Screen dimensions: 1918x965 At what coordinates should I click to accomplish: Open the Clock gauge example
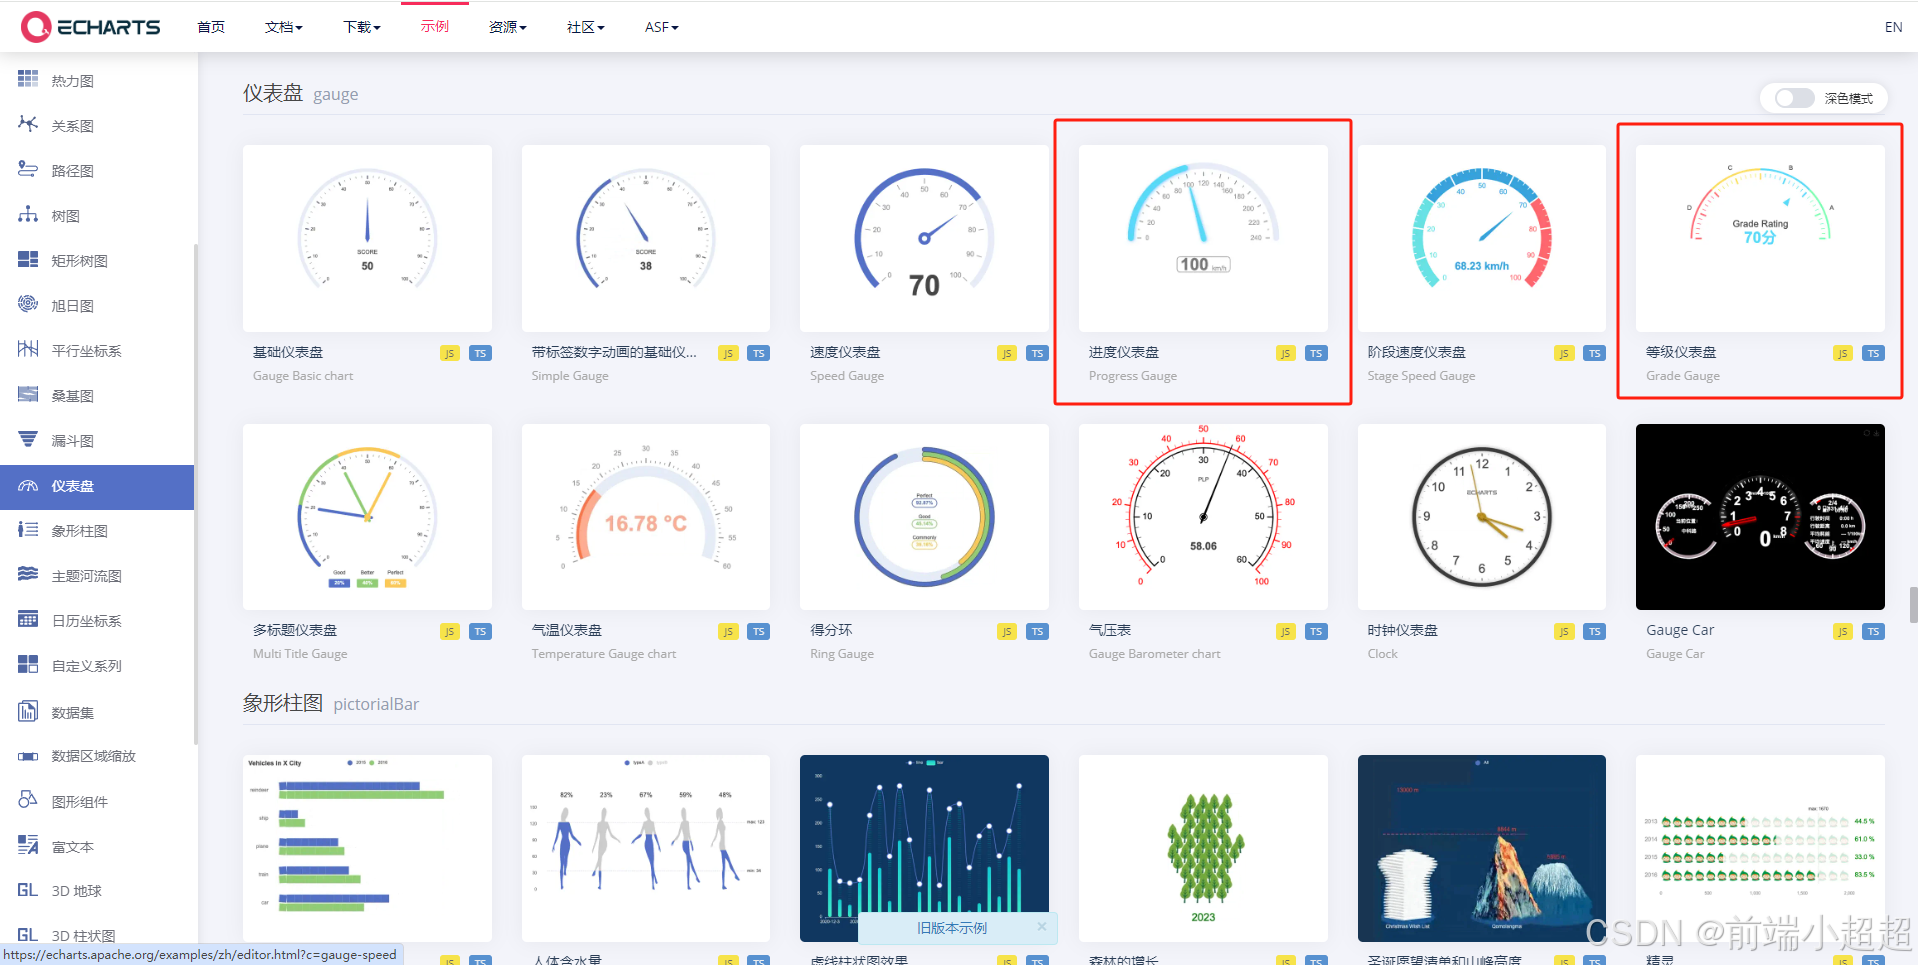point(1481,517)
